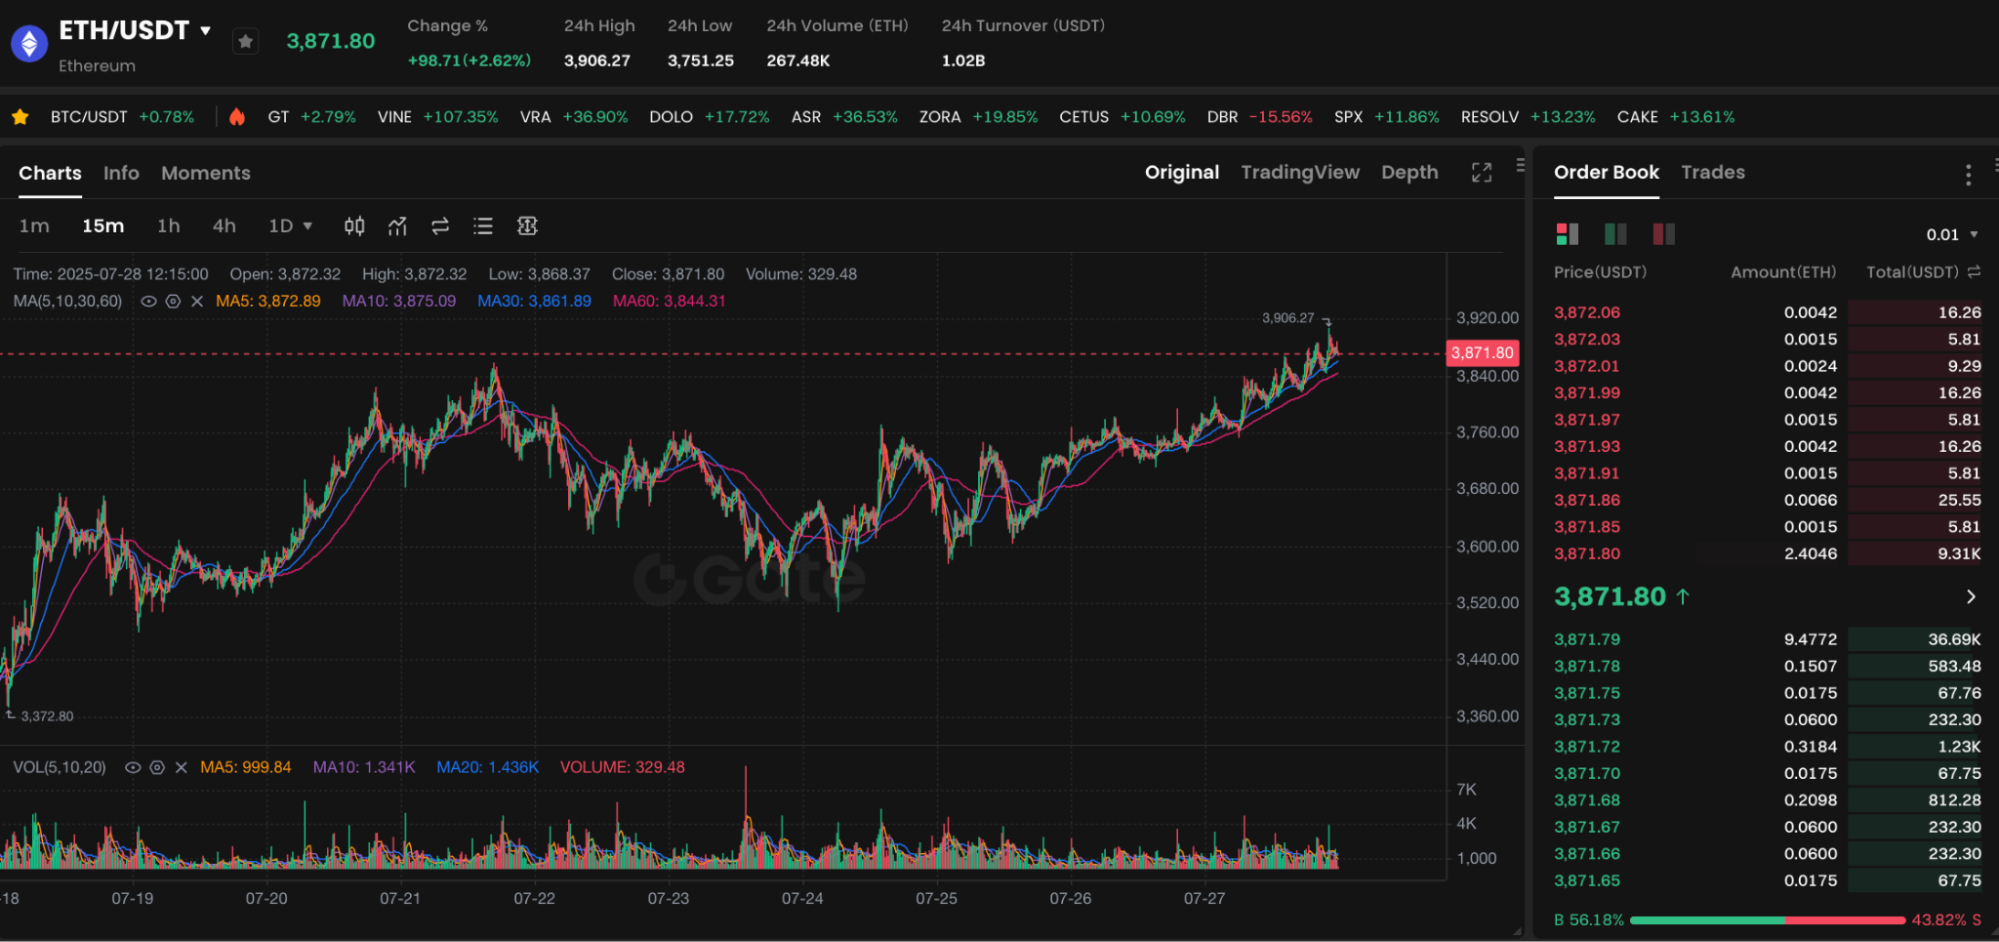Open GT pair from ticker

(x=312, y=117)
